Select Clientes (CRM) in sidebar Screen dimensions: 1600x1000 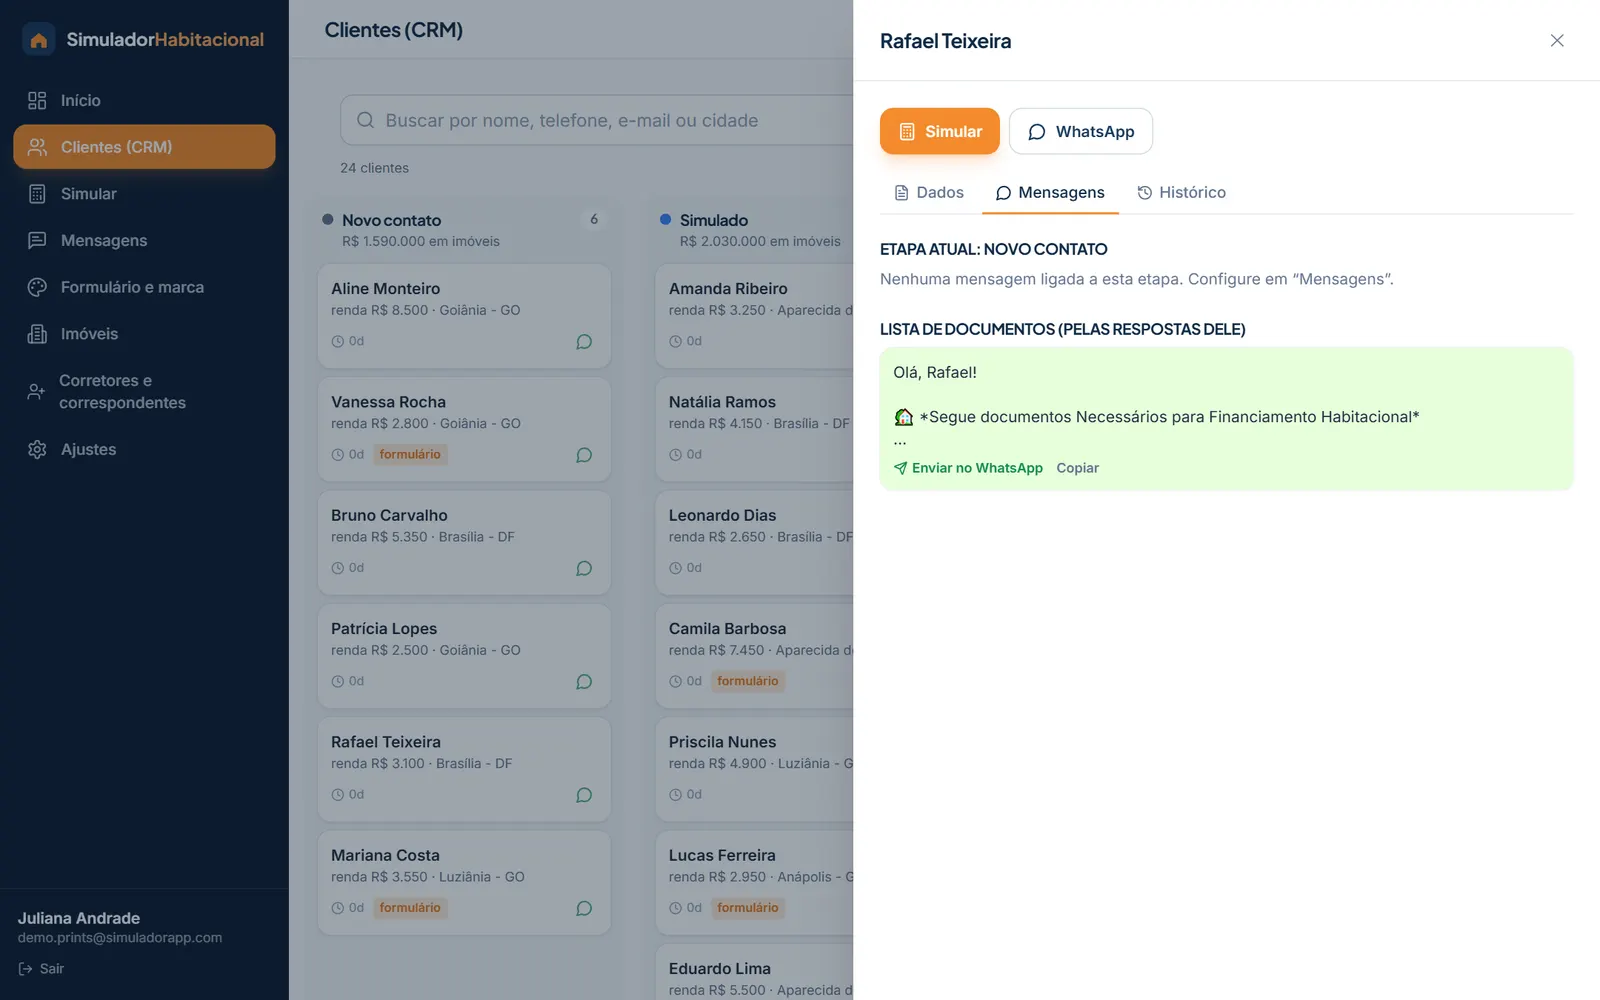144,147
